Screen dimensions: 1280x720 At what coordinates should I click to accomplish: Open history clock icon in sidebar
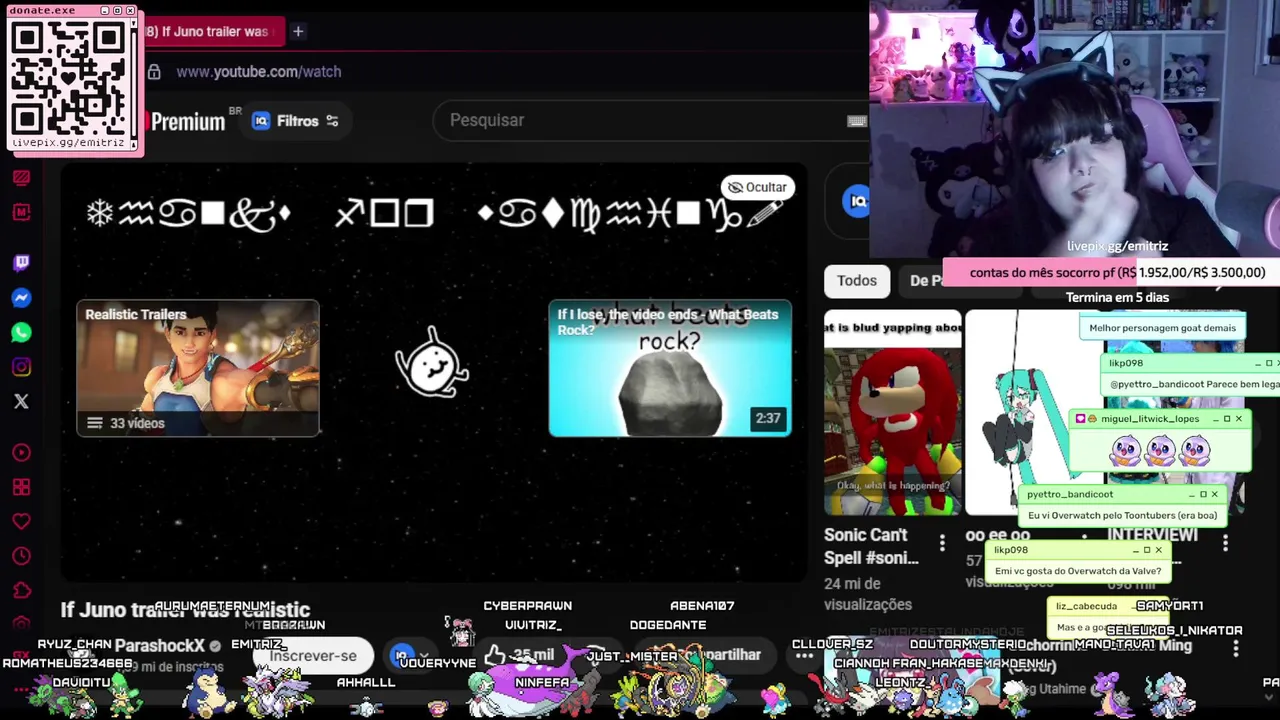pos(21,556)
